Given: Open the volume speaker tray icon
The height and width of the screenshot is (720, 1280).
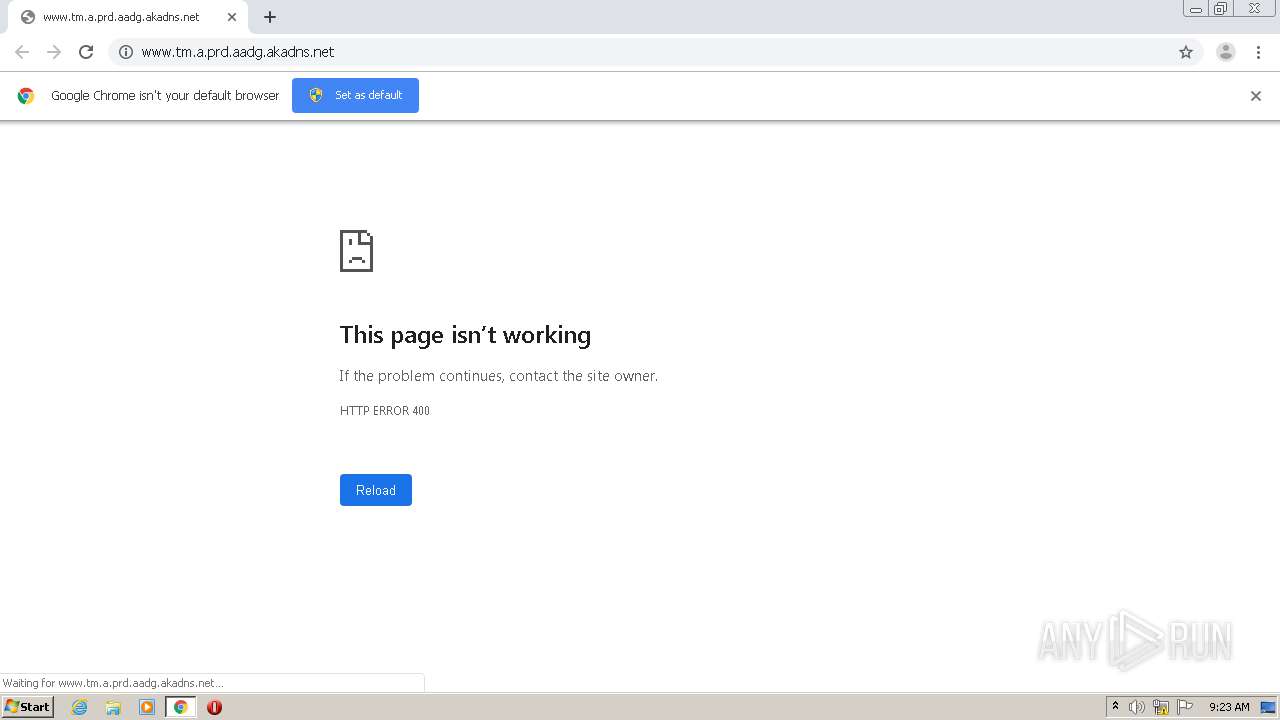Looking at the screenshot, I should [x=1137, y=707].
